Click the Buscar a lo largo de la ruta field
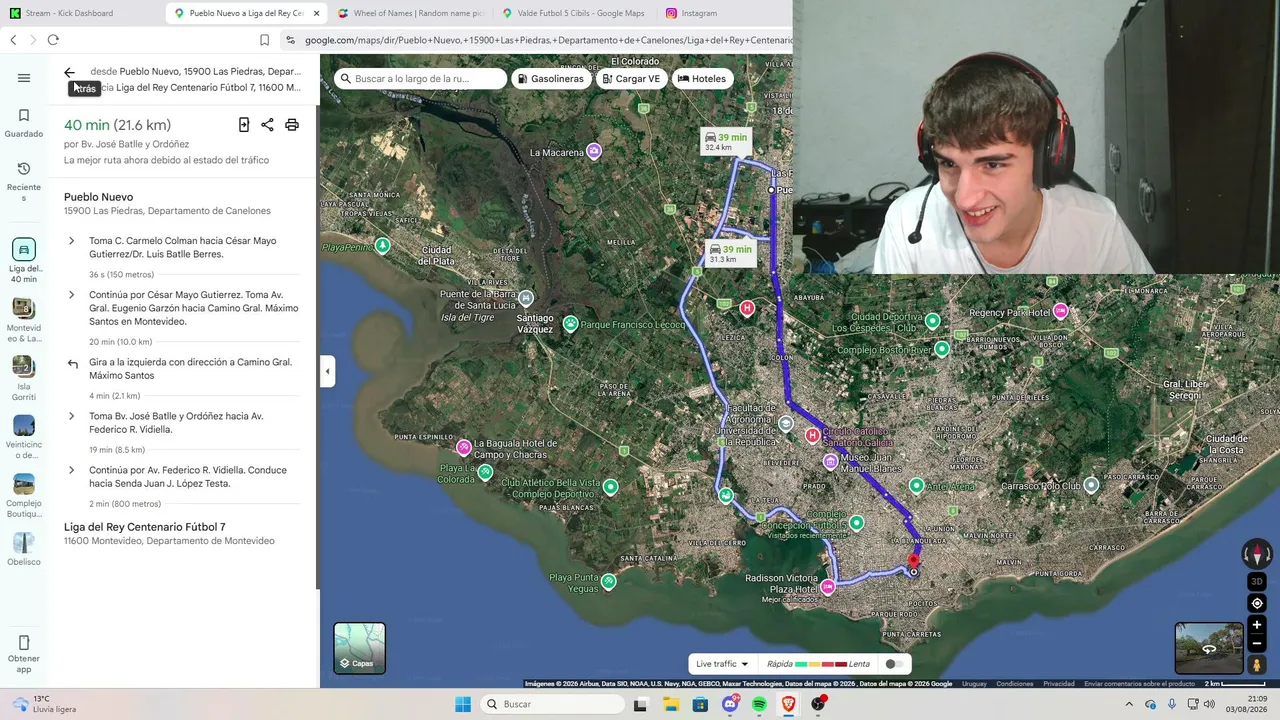 [420, 79]
